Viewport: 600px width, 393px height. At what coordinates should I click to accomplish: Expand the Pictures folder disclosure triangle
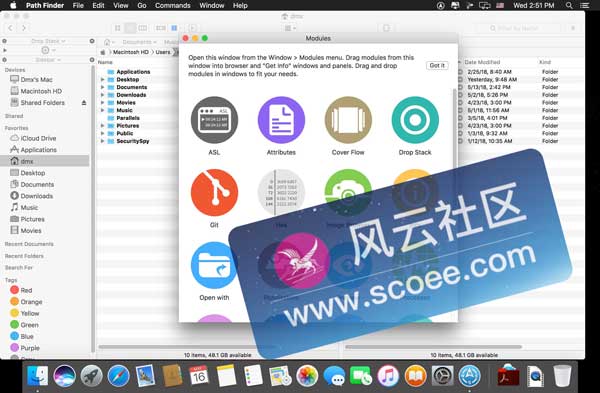coord(102,126)
